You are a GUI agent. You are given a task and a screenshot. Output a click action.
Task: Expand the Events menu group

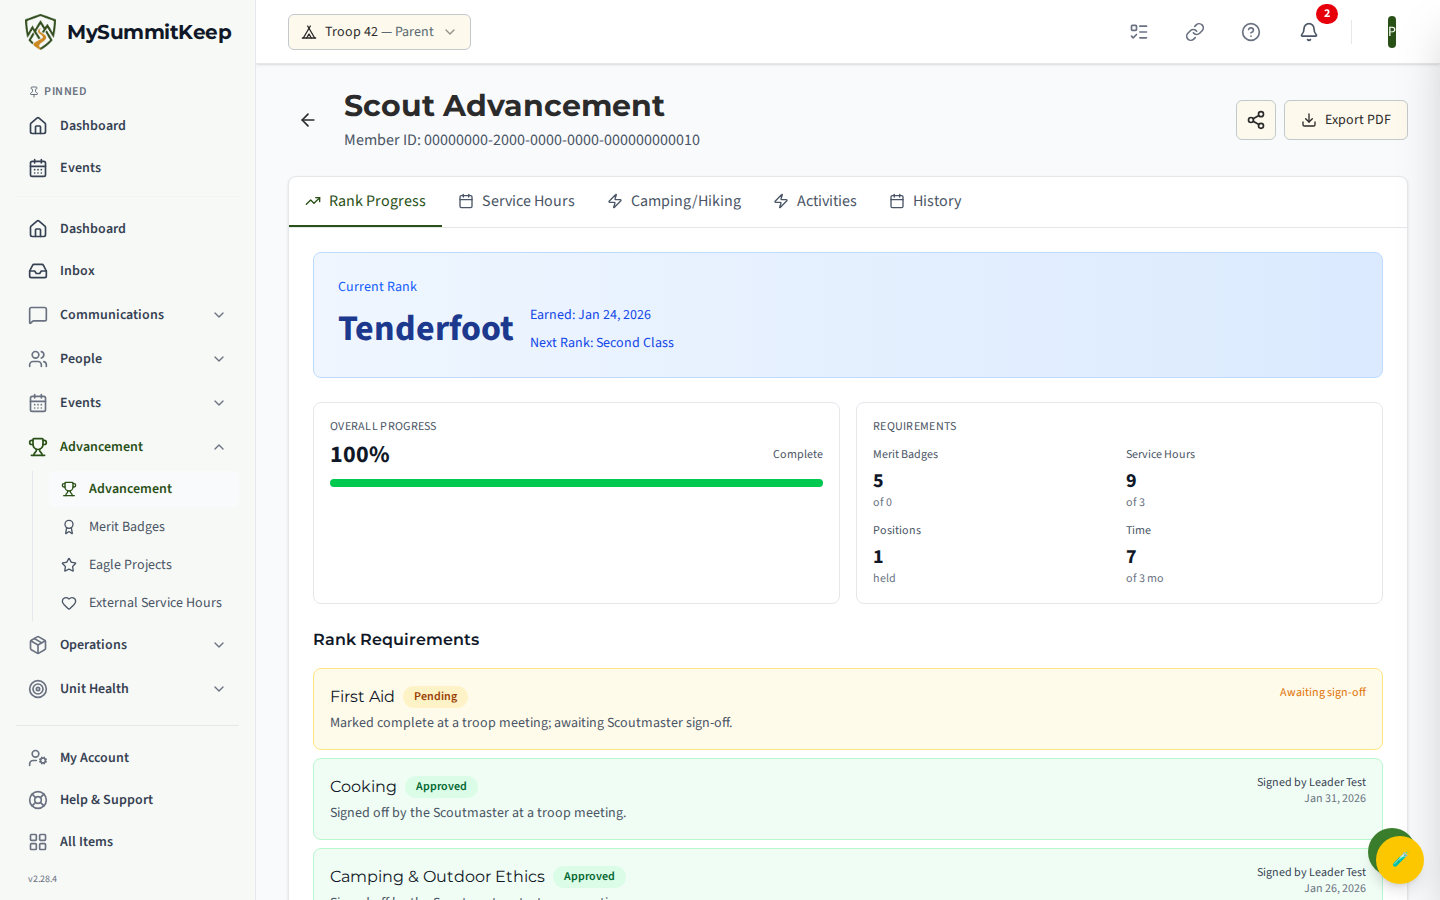[128, 402]
